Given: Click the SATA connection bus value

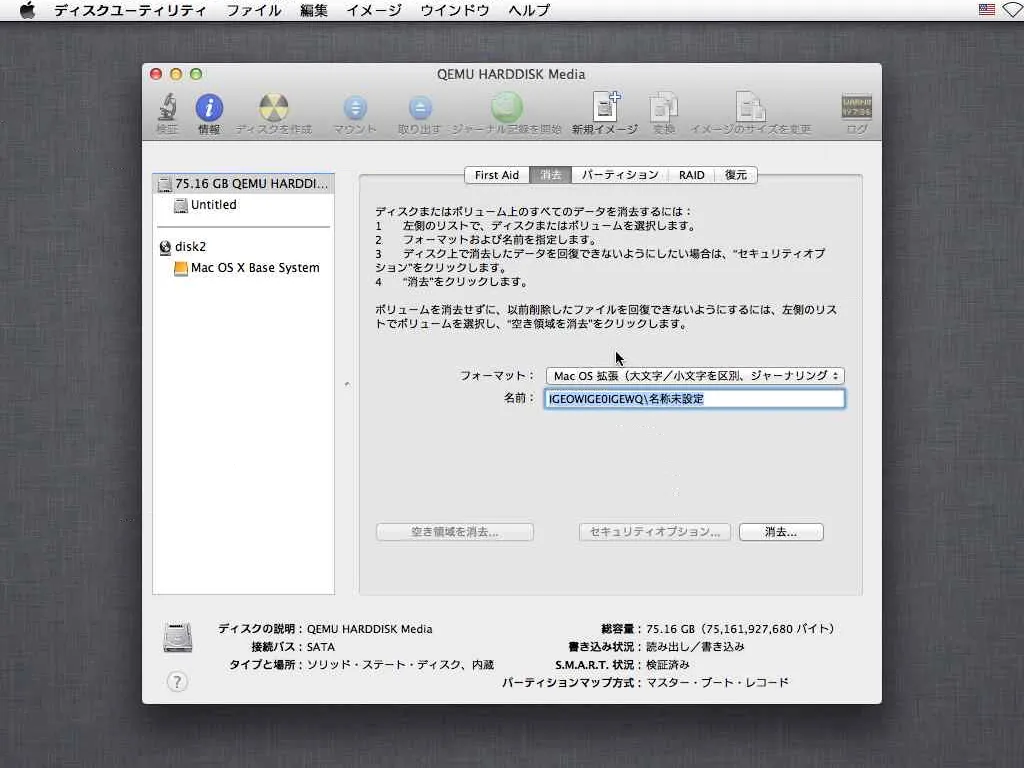Looking at the screenshot, I should pyautogui.click(x=321, y=647).
